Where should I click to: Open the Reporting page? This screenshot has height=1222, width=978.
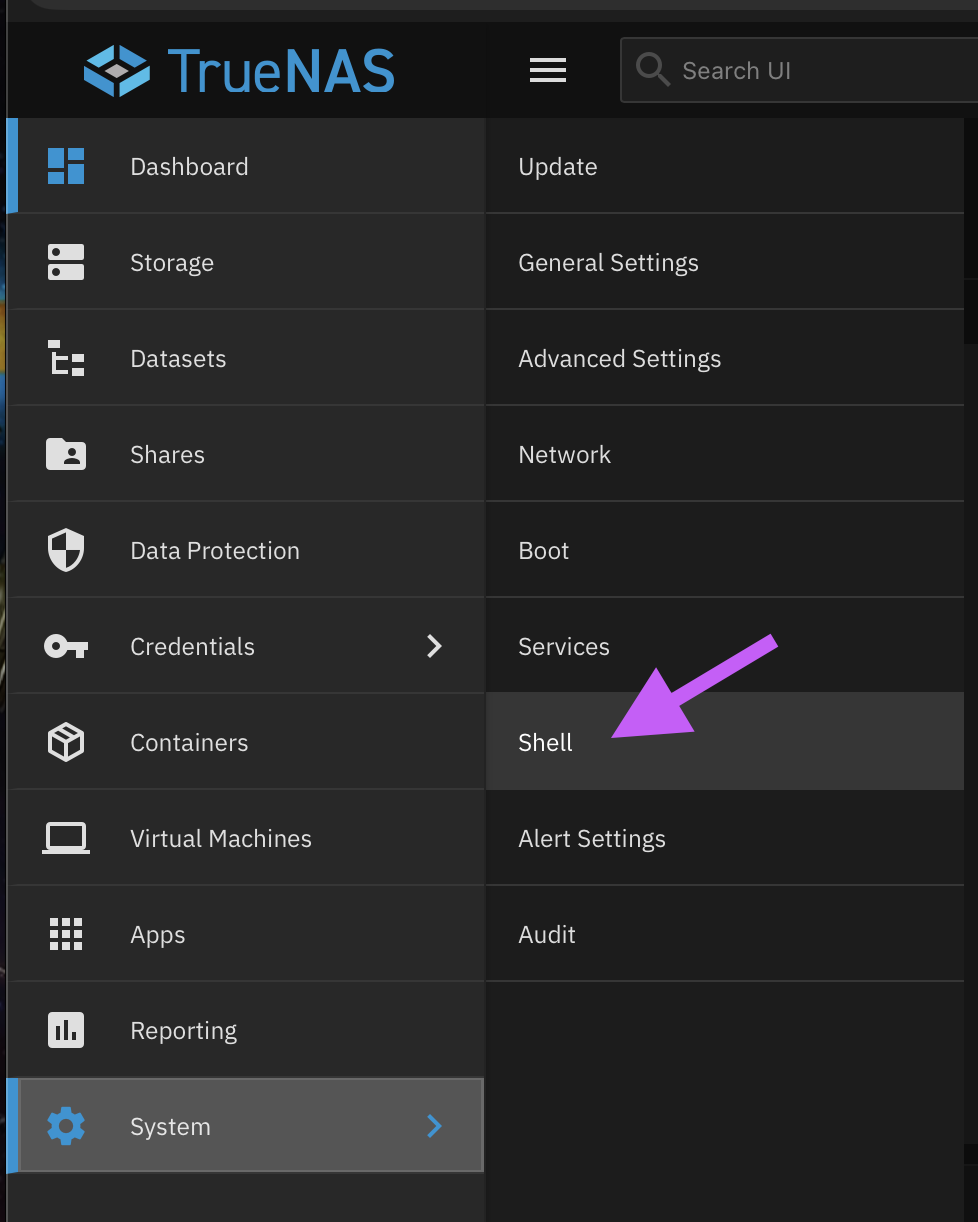183,1031
